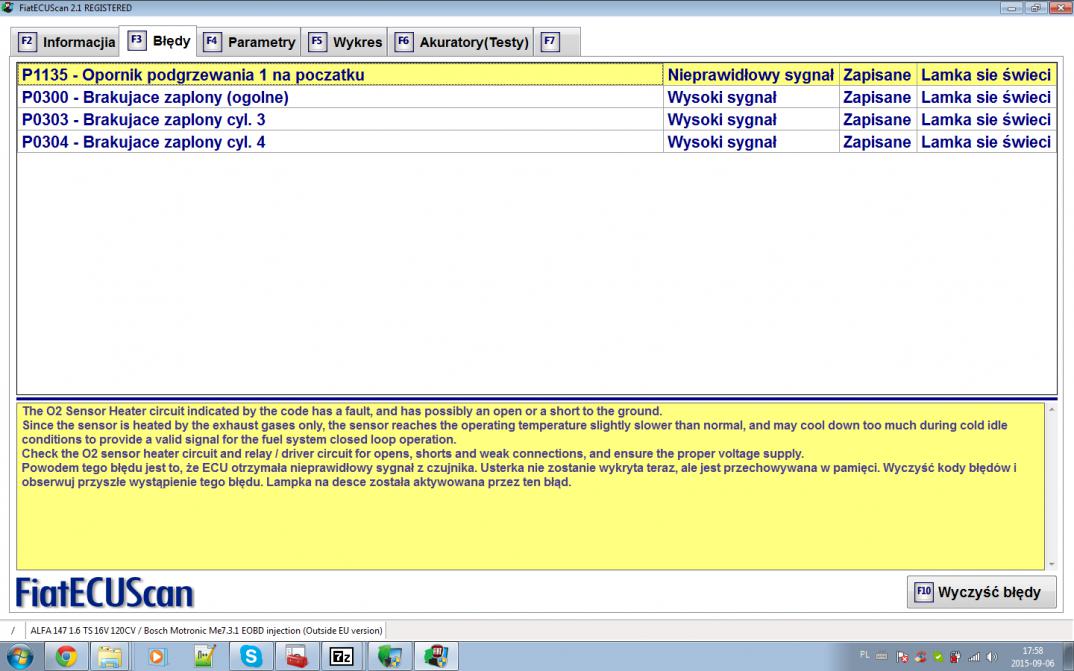The width and height of the screenshot is (1074, 671).
Task: Open 7-Zip from the taskbar
Action: 342,657
